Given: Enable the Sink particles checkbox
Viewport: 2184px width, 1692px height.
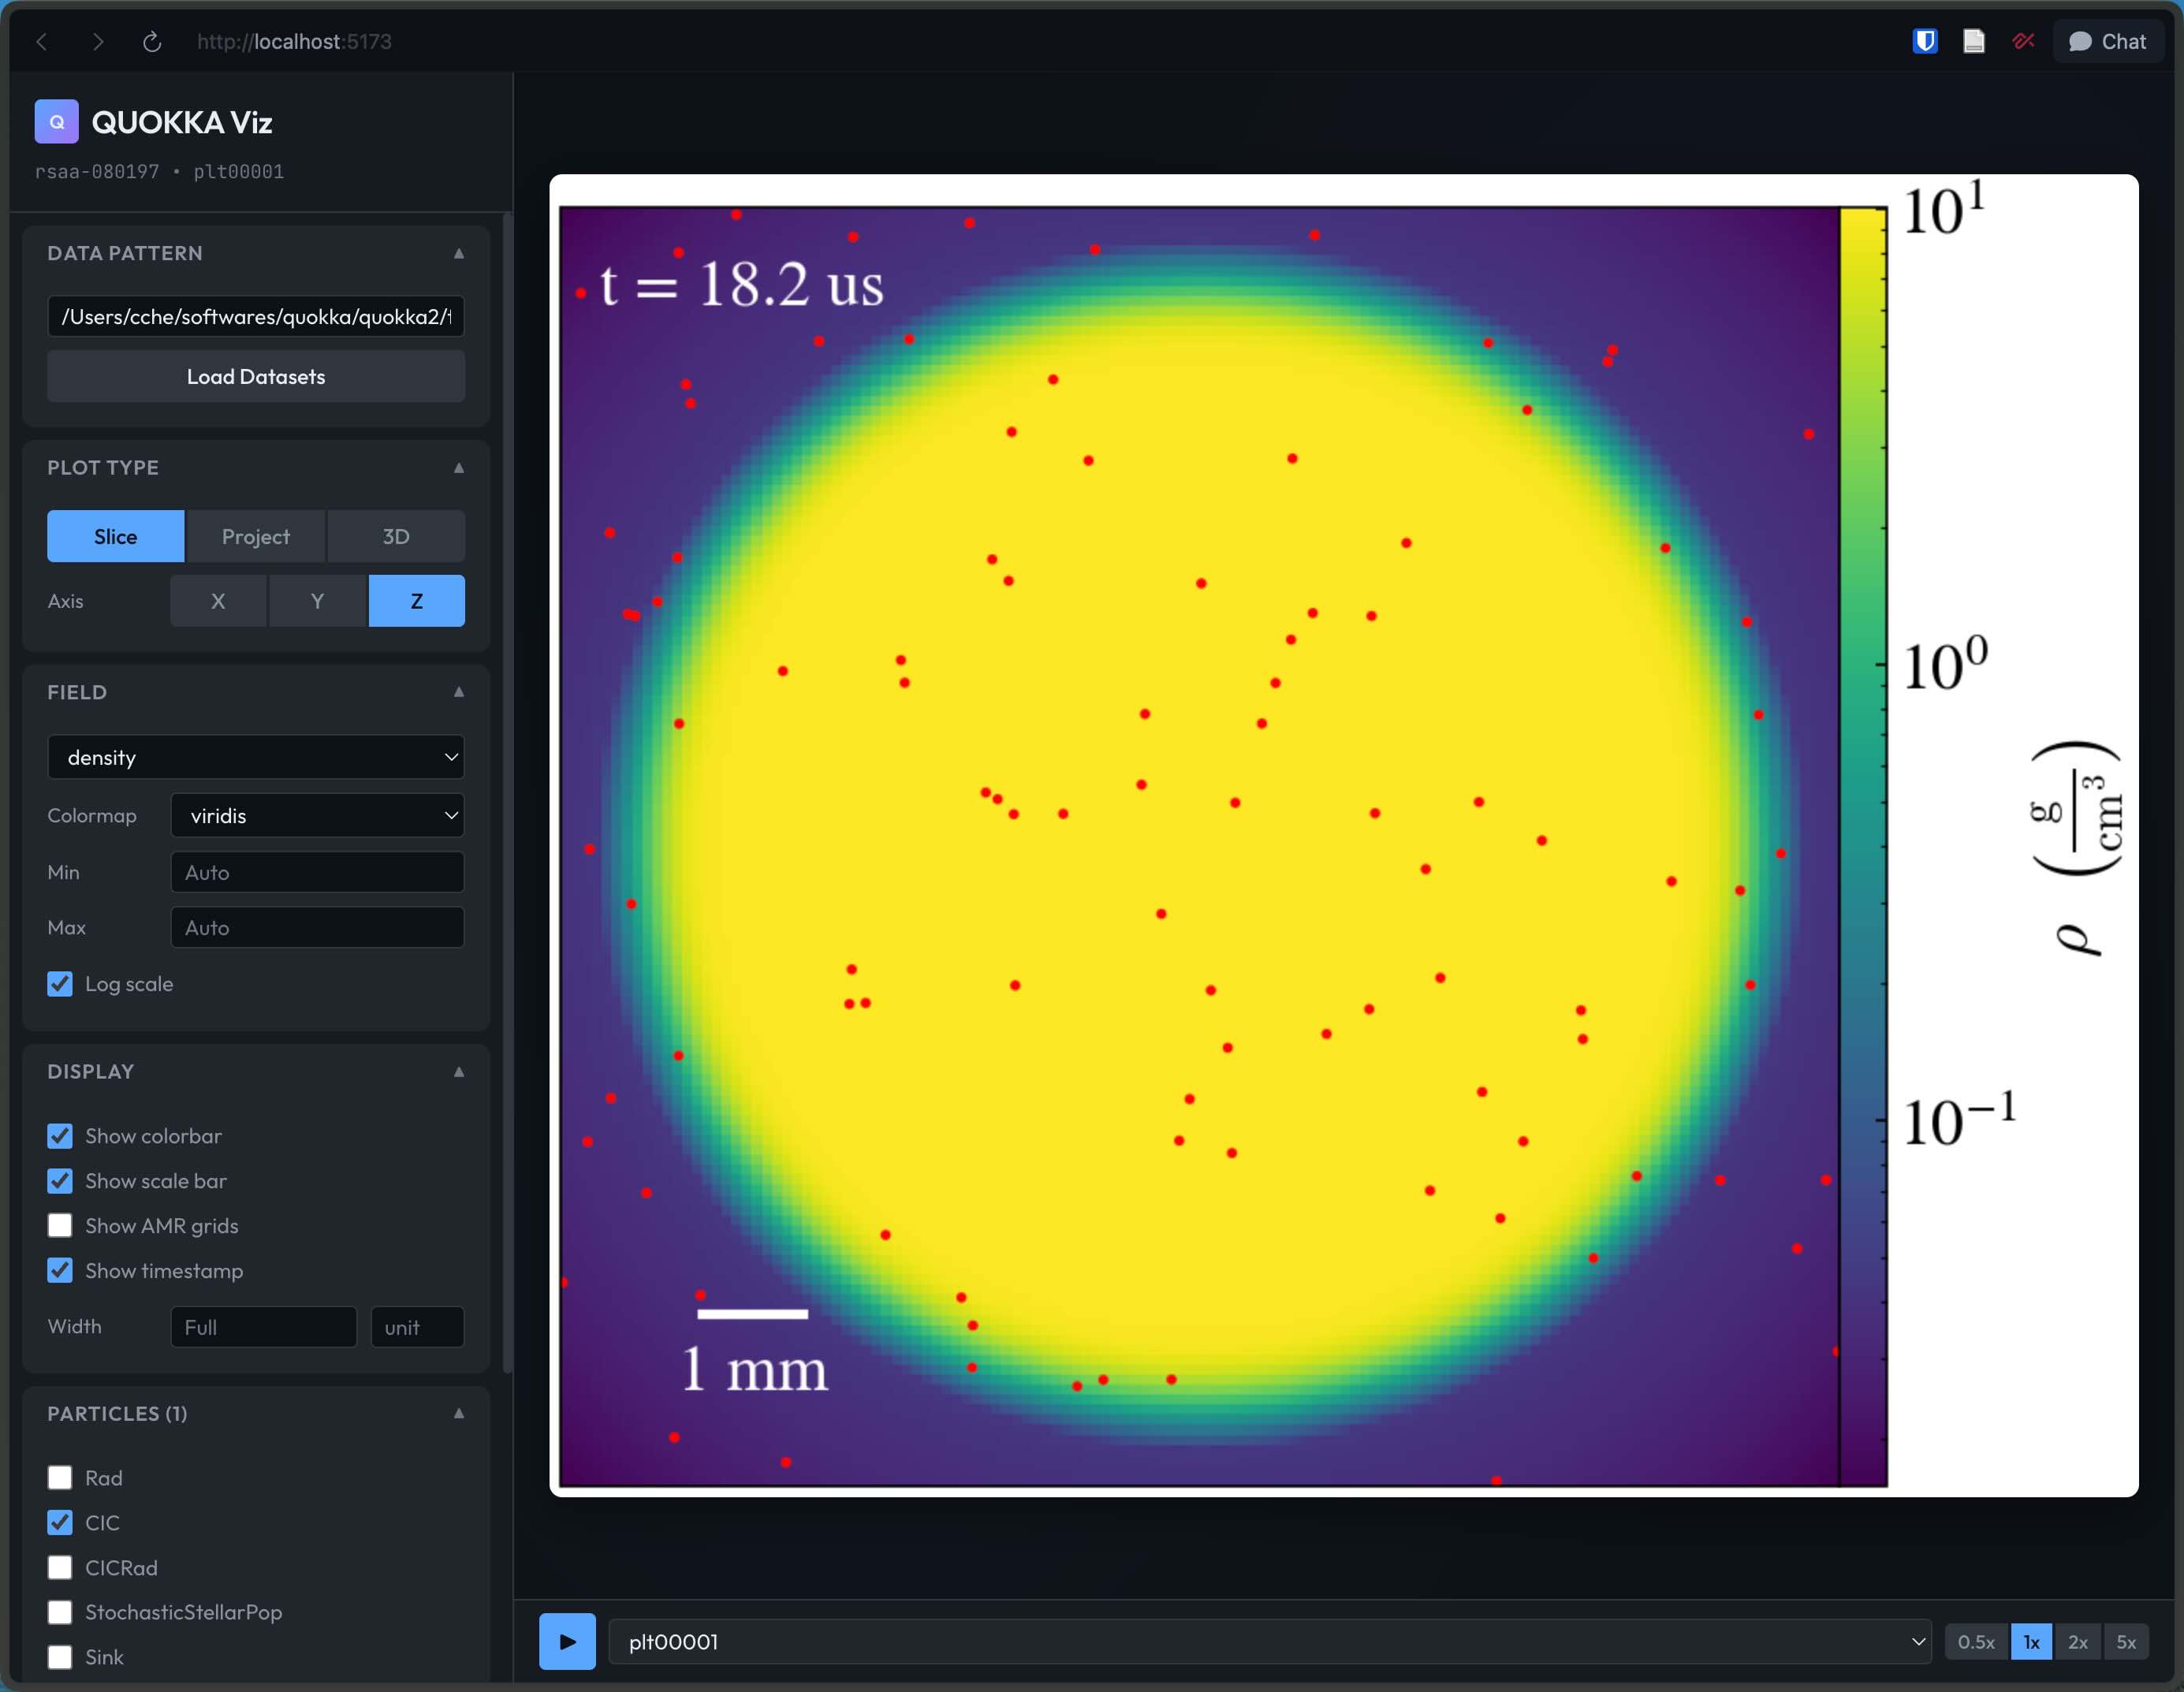Looking at the screenshot, I should 60,1657.
